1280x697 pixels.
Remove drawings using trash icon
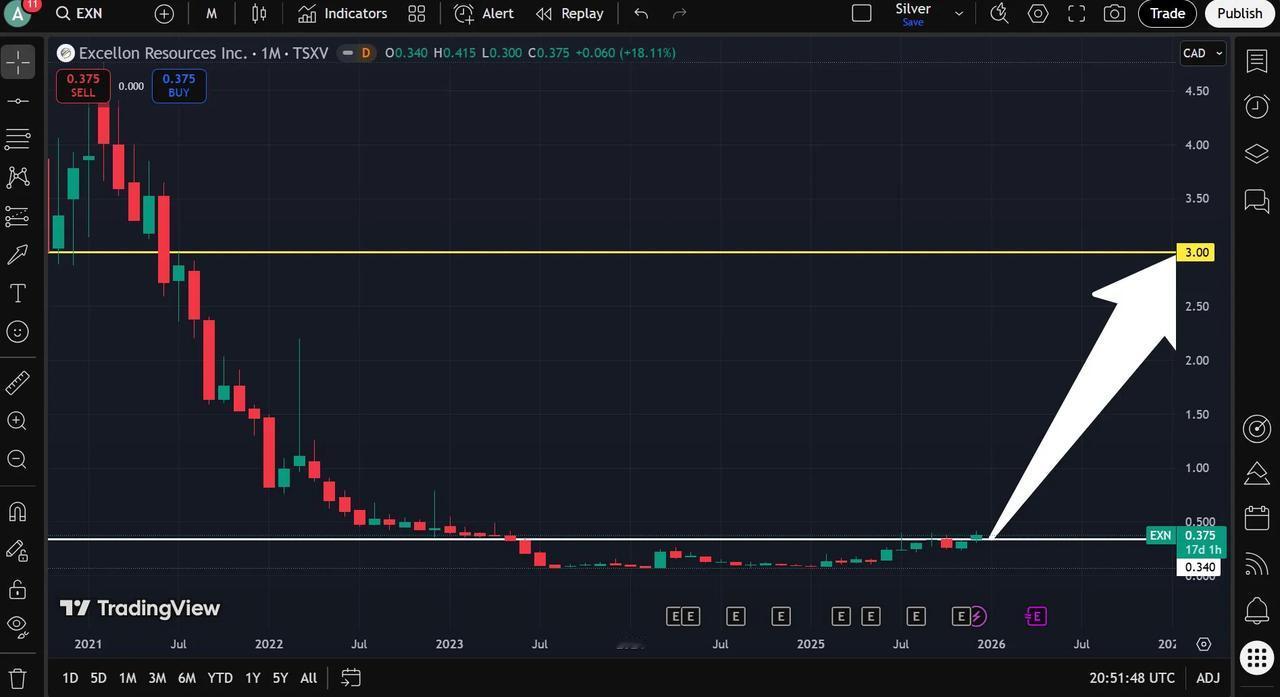click(x=18, y=678)
